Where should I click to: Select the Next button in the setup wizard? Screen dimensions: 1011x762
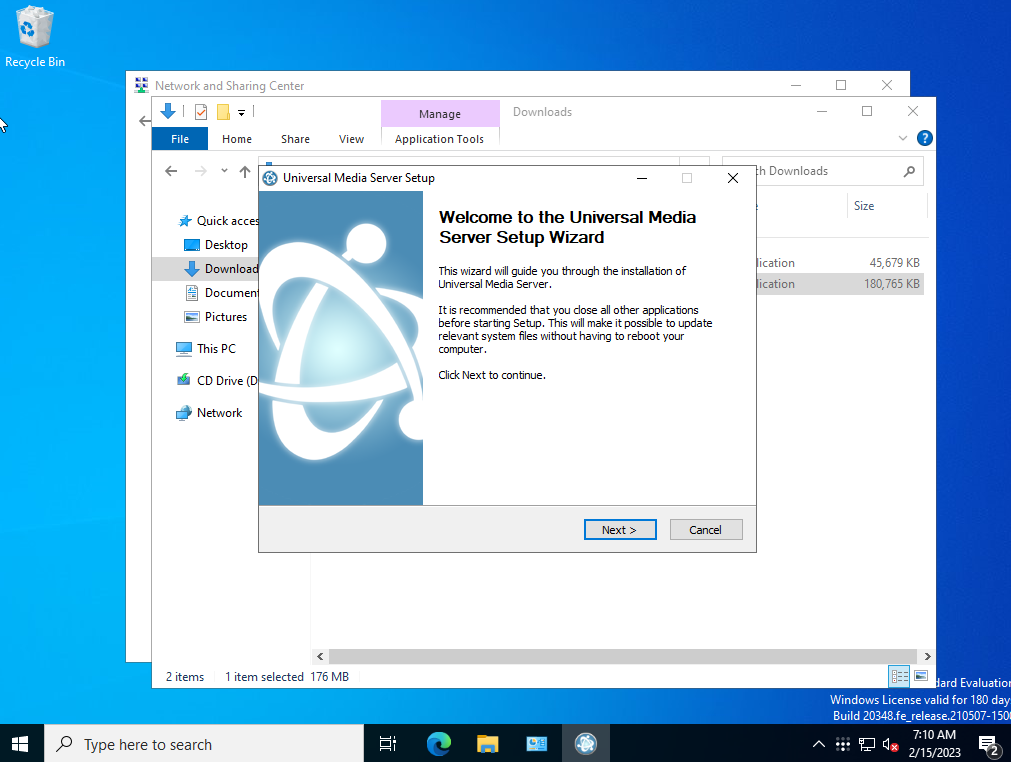pyautogui.click(x=620, y=529)
